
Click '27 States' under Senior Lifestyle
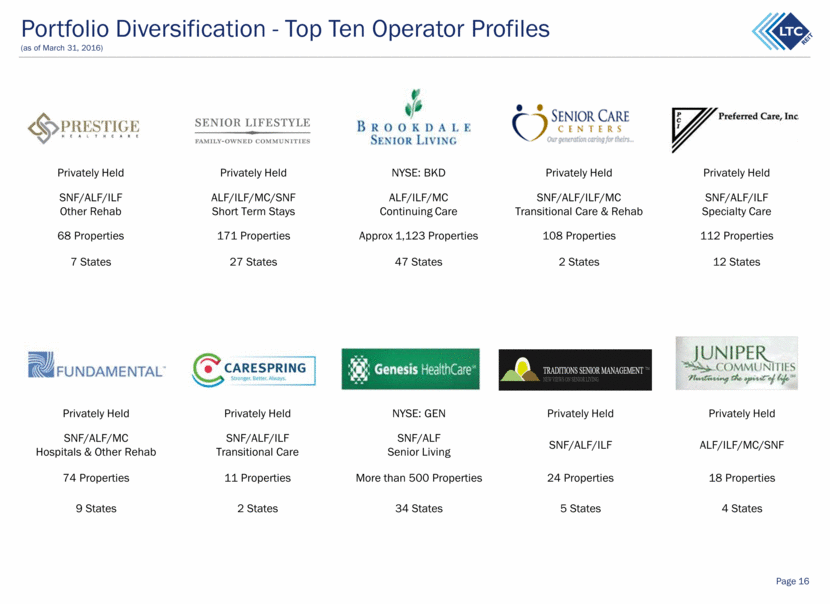tap(254, 262)
